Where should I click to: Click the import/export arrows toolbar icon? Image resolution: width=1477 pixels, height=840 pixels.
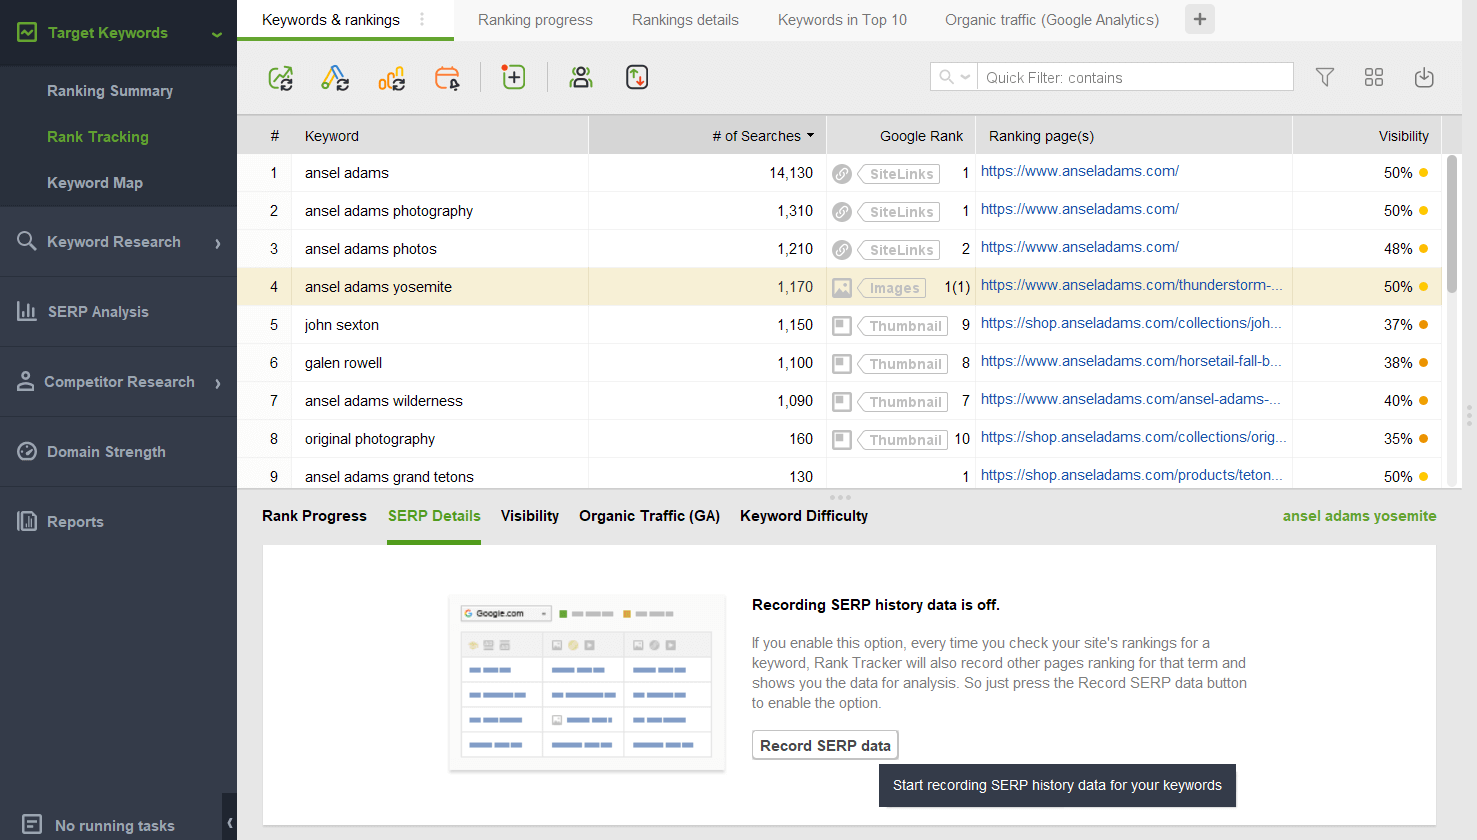click(637, 77)
